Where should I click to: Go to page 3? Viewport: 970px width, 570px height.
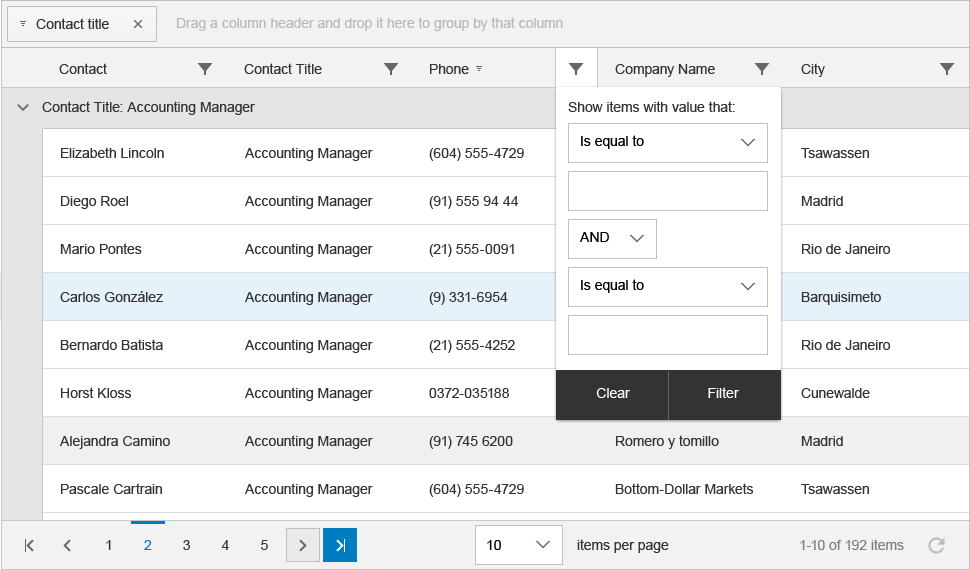(x=186, y=545)
